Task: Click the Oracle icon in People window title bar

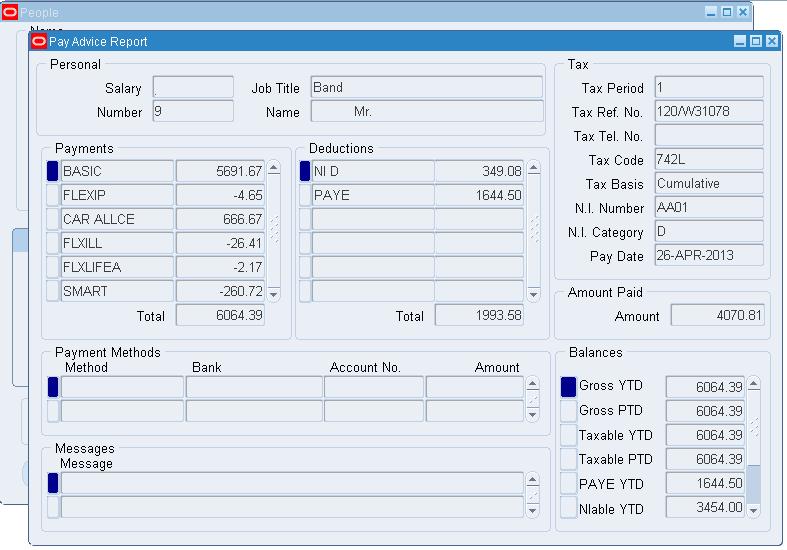Action: click(x=10, y=12)
